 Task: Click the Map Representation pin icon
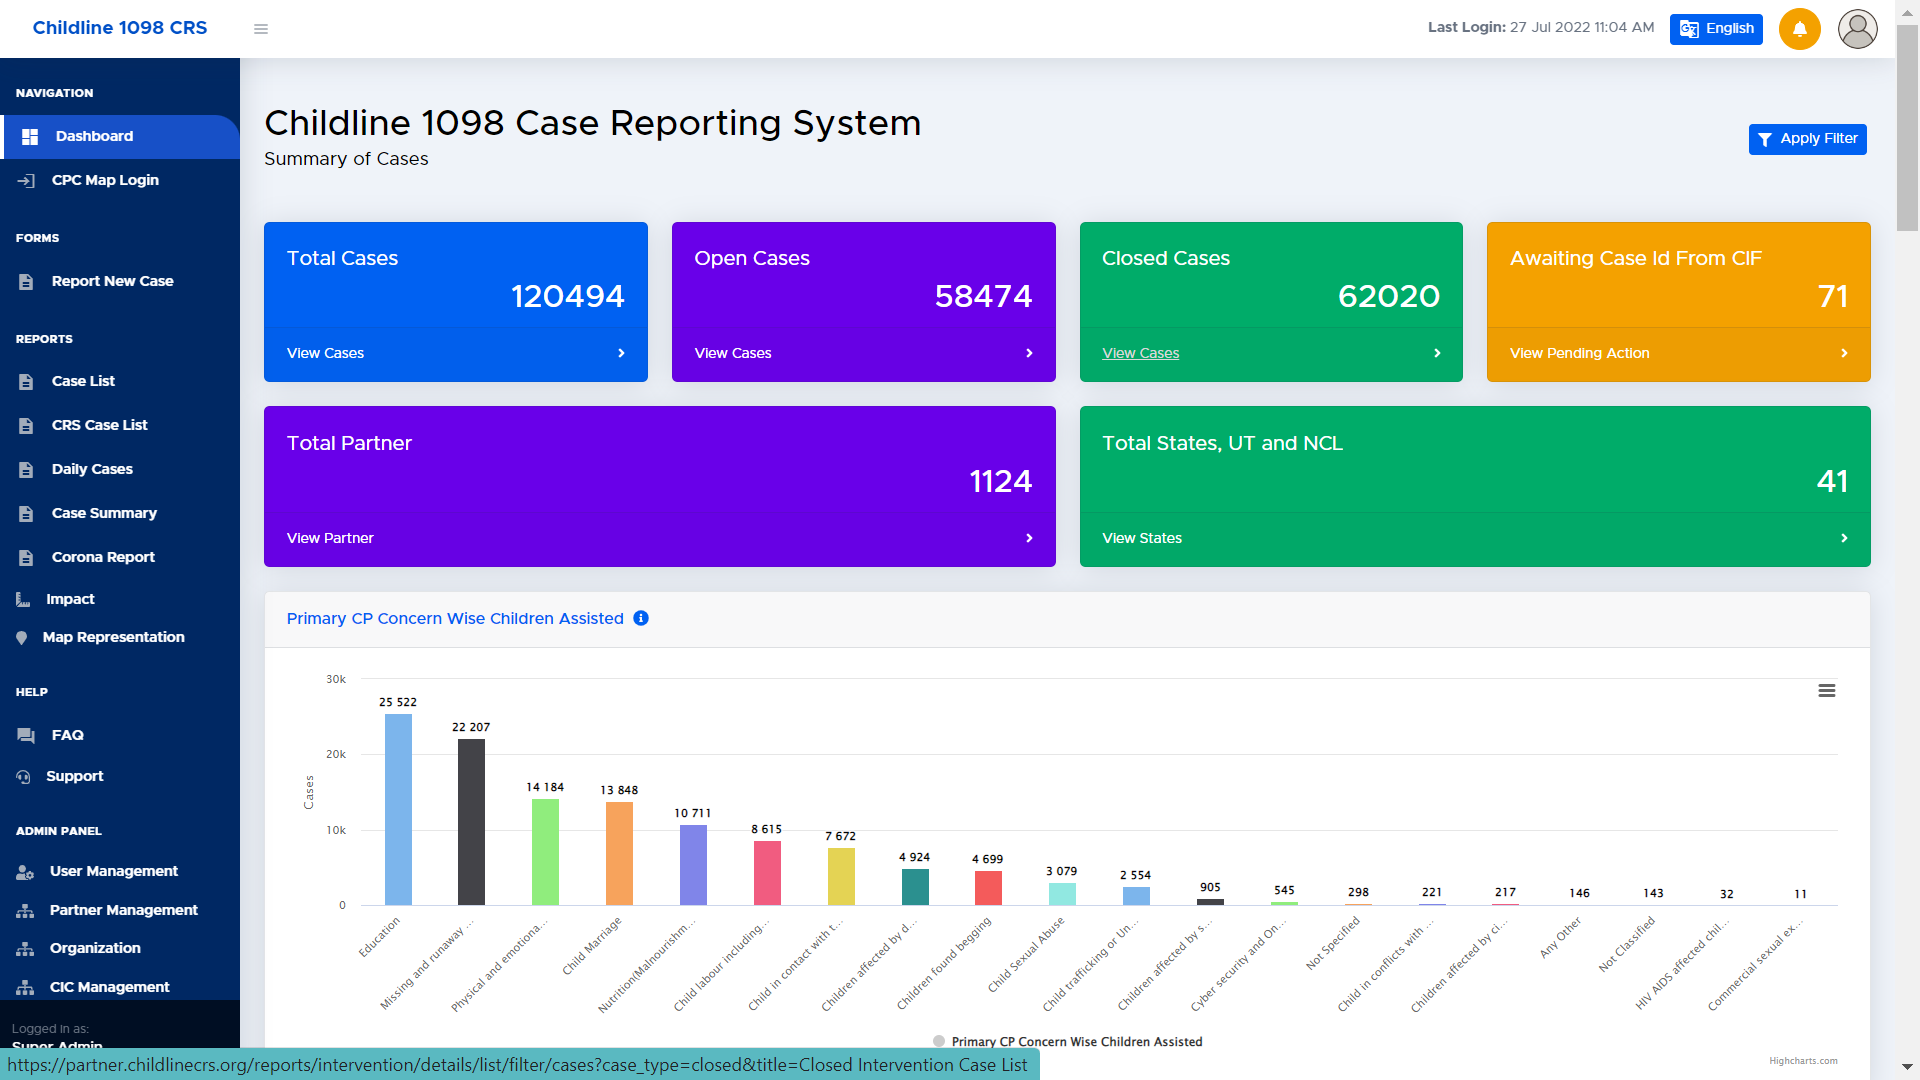21,638
